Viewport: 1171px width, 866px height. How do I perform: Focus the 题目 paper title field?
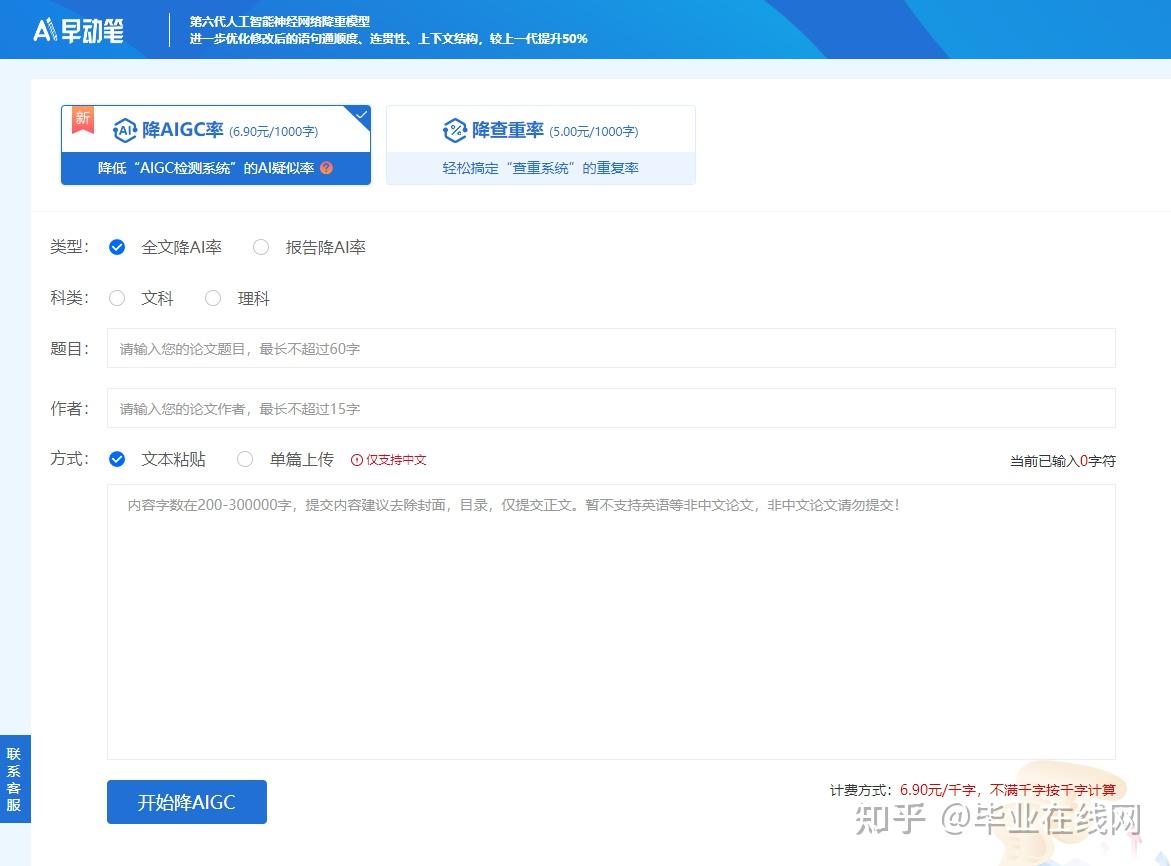click(611, 348)
